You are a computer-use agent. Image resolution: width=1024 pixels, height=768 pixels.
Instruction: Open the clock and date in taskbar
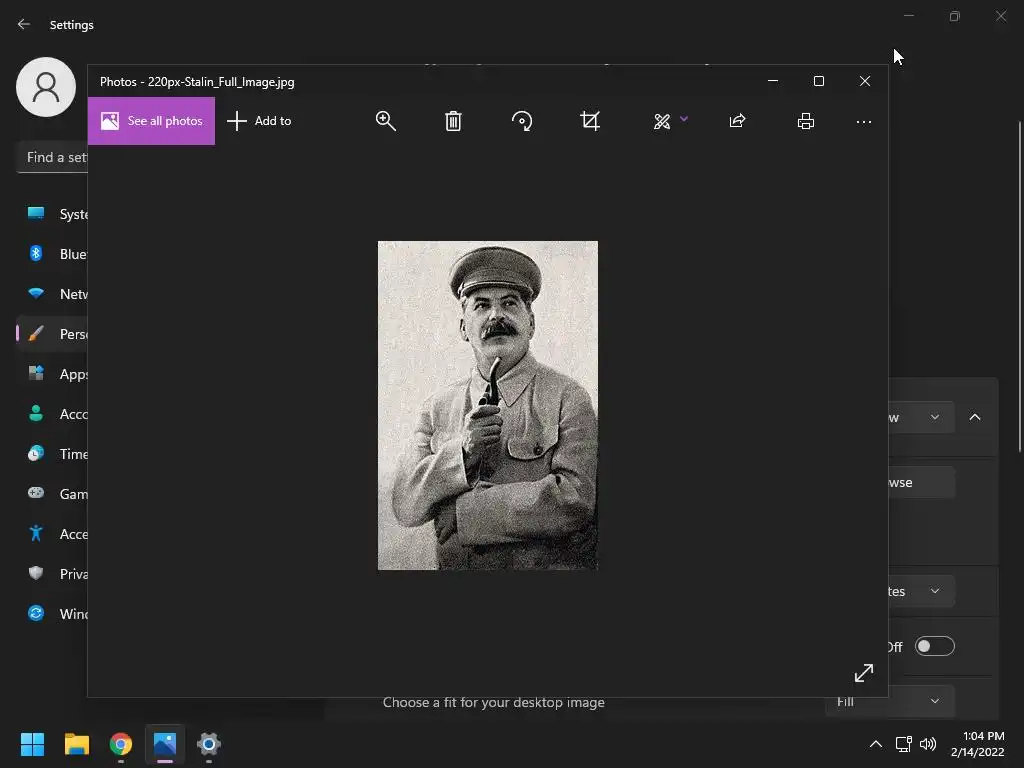pyautogui.click(x=978, y=744)
